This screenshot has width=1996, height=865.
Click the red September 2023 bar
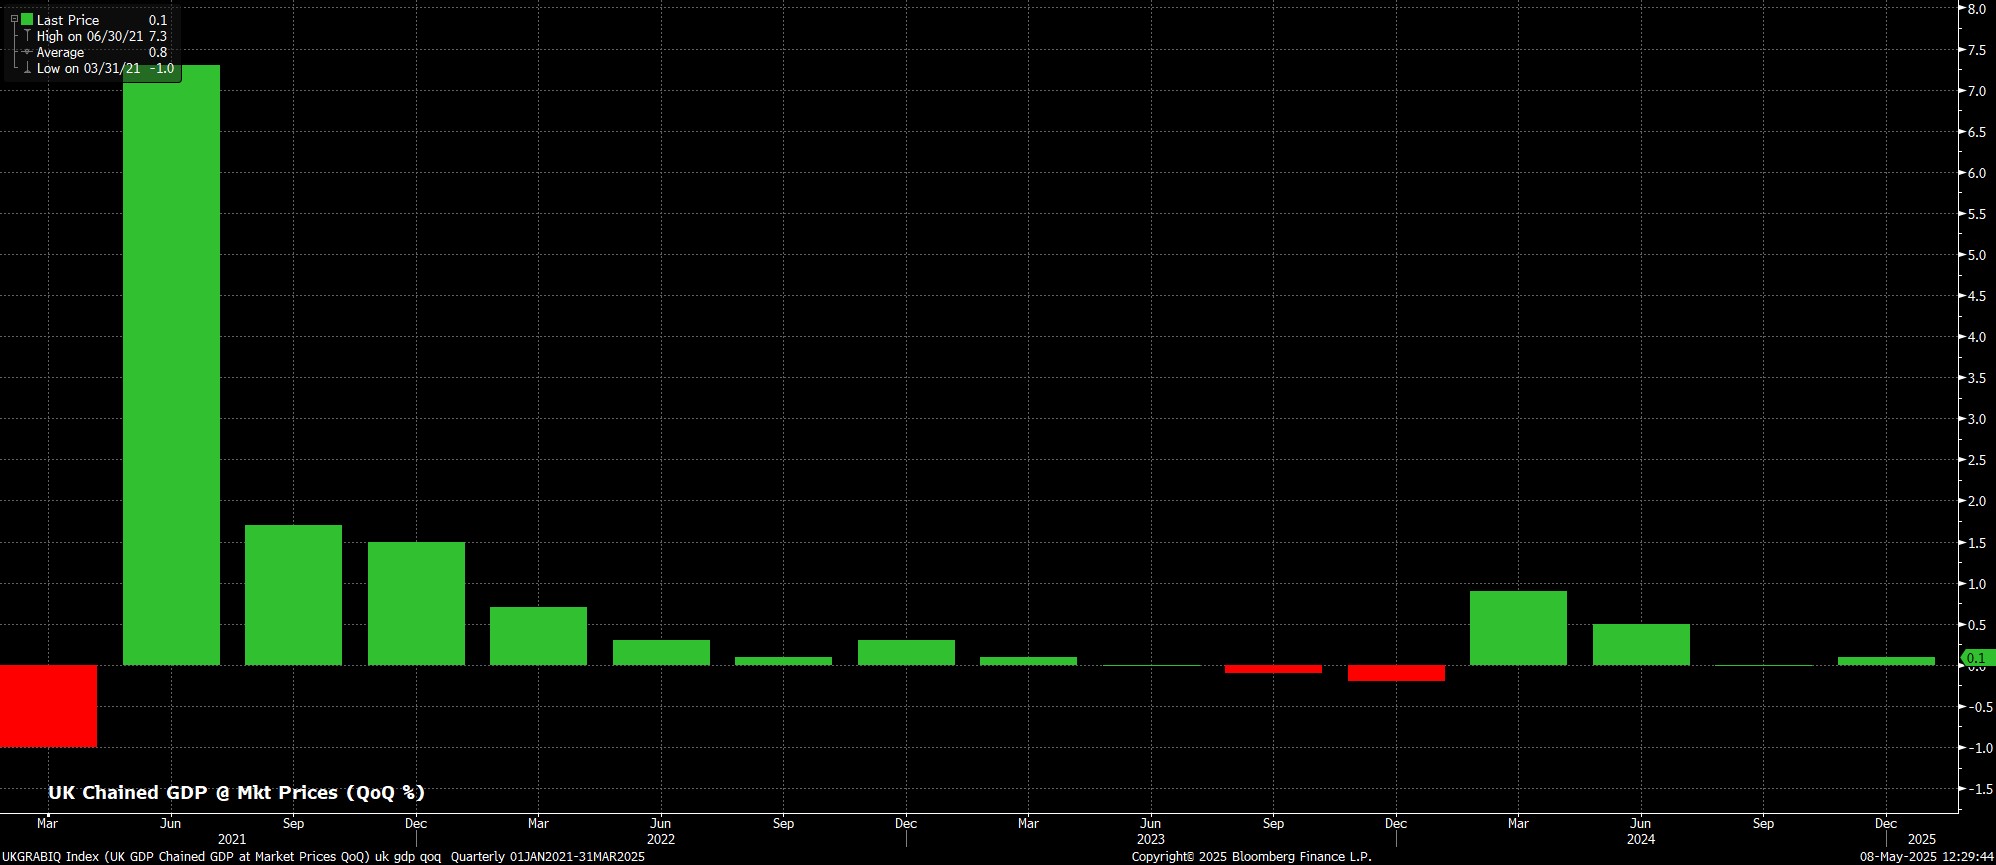pos(1273,669)
